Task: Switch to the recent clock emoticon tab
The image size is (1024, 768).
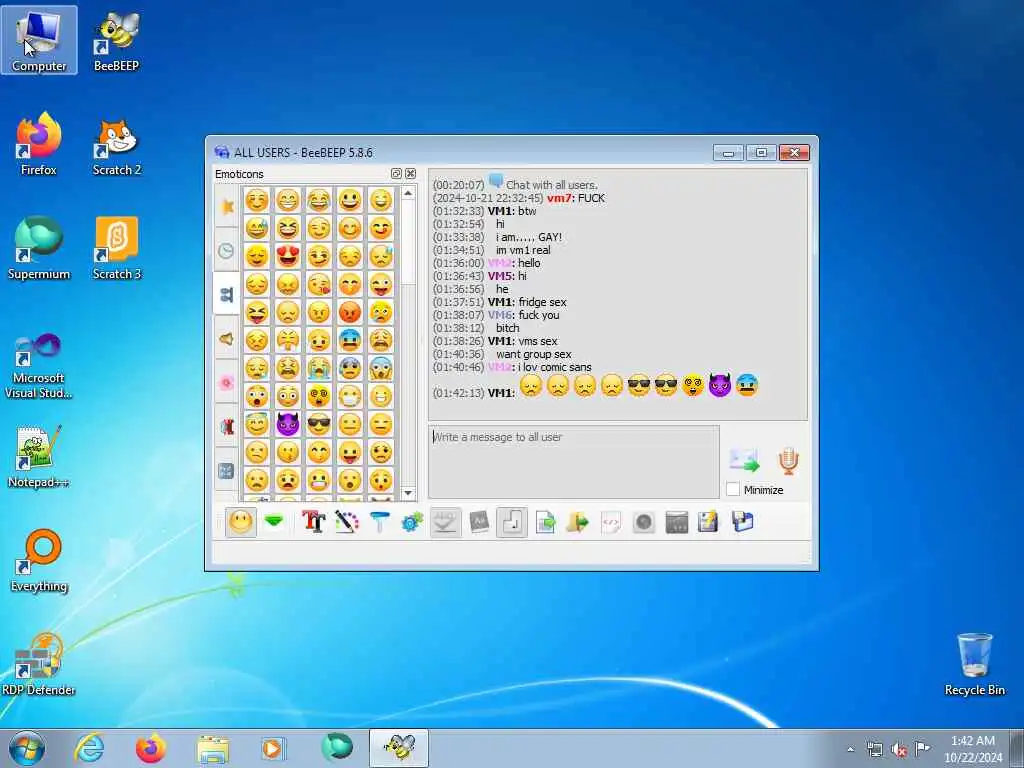Action: click(x=227, y=250)
